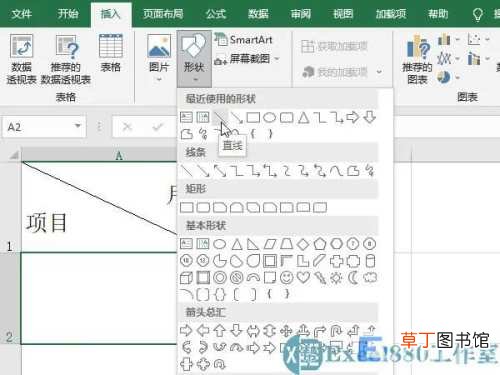
Task: Click the 图片 picture button
Action: click(x=159, y=58)
